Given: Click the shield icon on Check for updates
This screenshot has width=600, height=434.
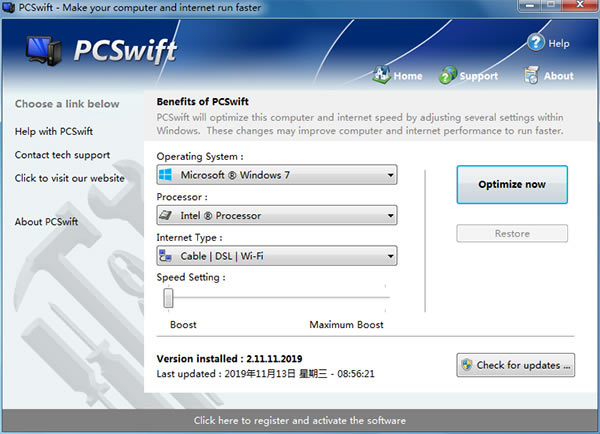Looking at the screenshot, I should pos(466,365).
